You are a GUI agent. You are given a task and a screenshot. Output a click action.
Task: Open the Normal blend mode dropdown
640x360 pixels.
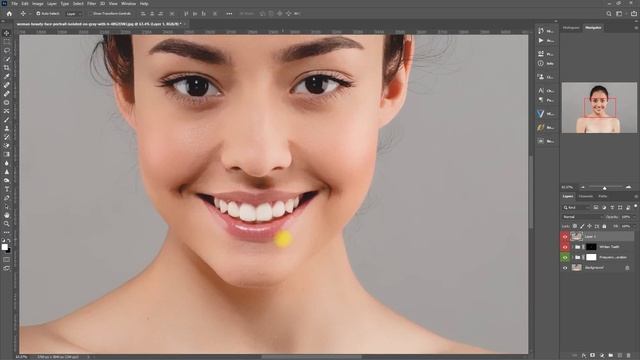tap(581, 217)
